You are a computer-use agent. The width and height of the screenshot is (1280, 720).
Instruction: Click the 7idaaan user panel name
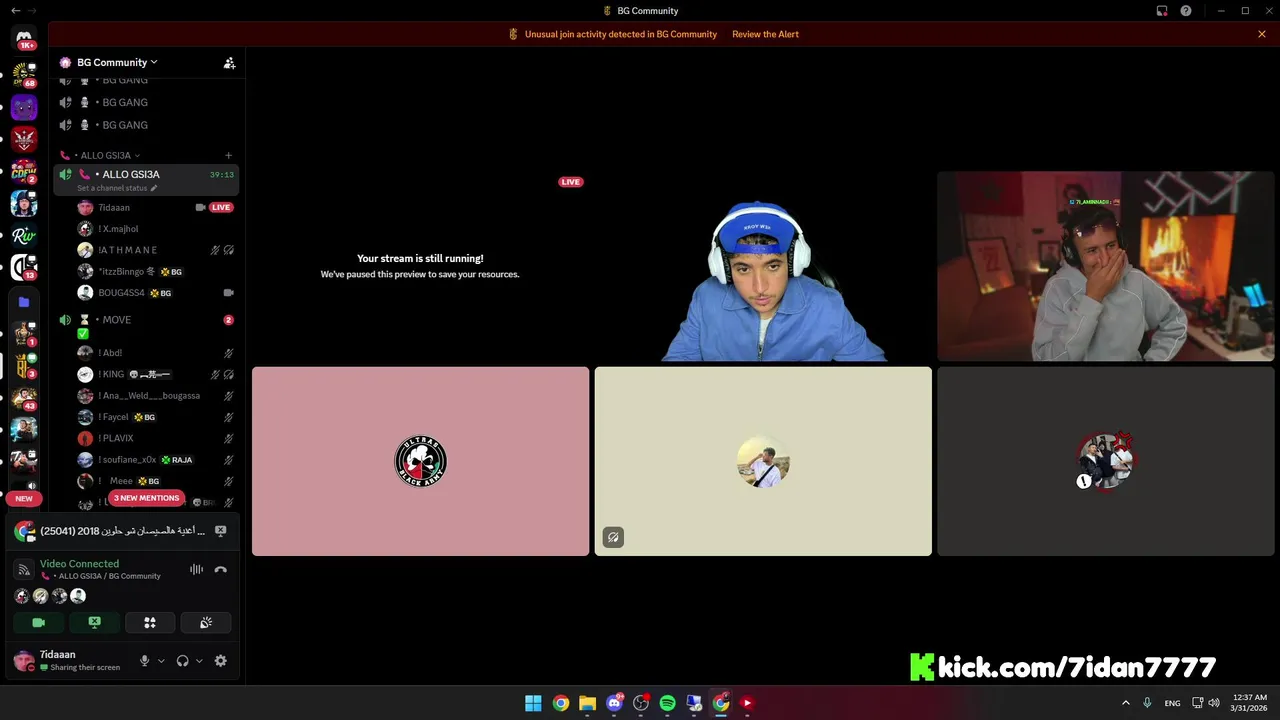(x=58, y=654)
